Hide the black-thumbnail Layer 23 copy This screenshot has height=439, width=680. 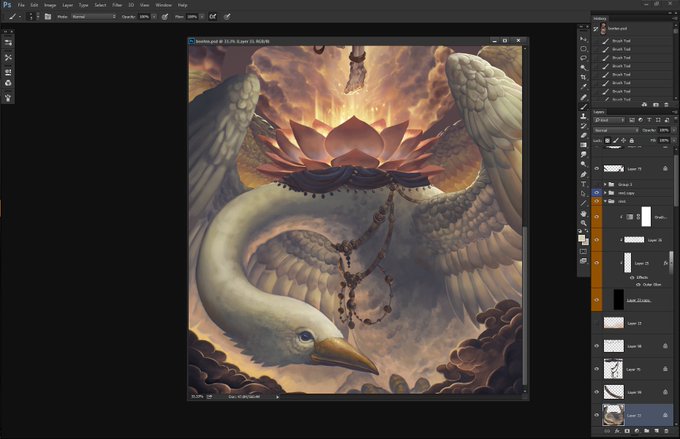(x=597, y=300)
